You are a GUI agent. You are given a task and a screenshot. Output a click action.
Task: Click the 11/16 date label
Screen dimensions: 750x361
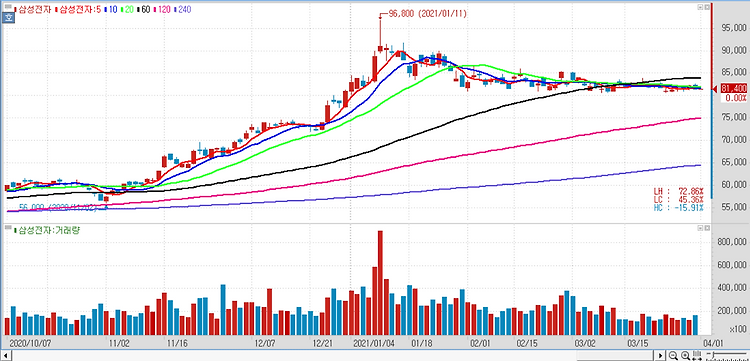pos(177,343)
